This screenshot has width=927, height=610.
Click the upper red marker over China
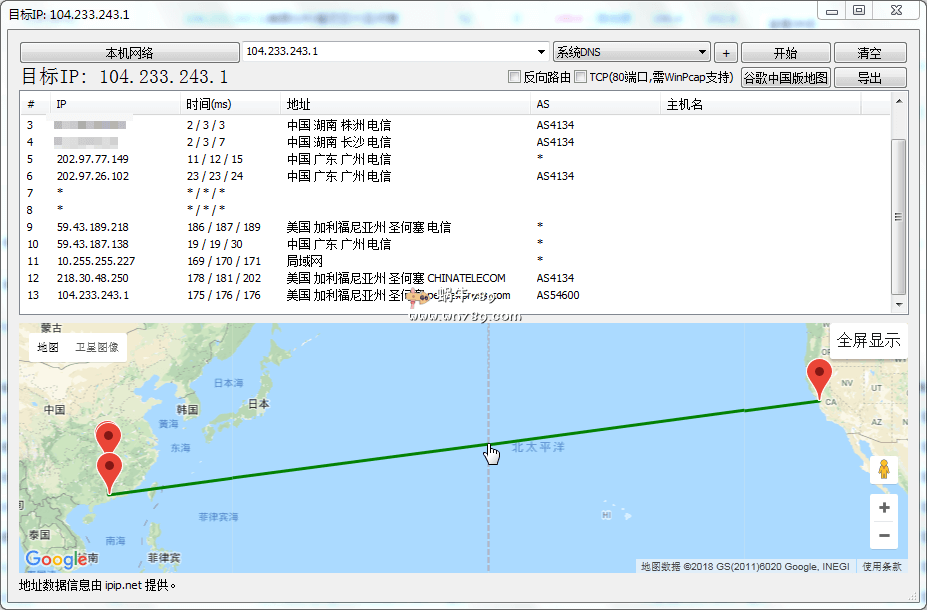108,437
